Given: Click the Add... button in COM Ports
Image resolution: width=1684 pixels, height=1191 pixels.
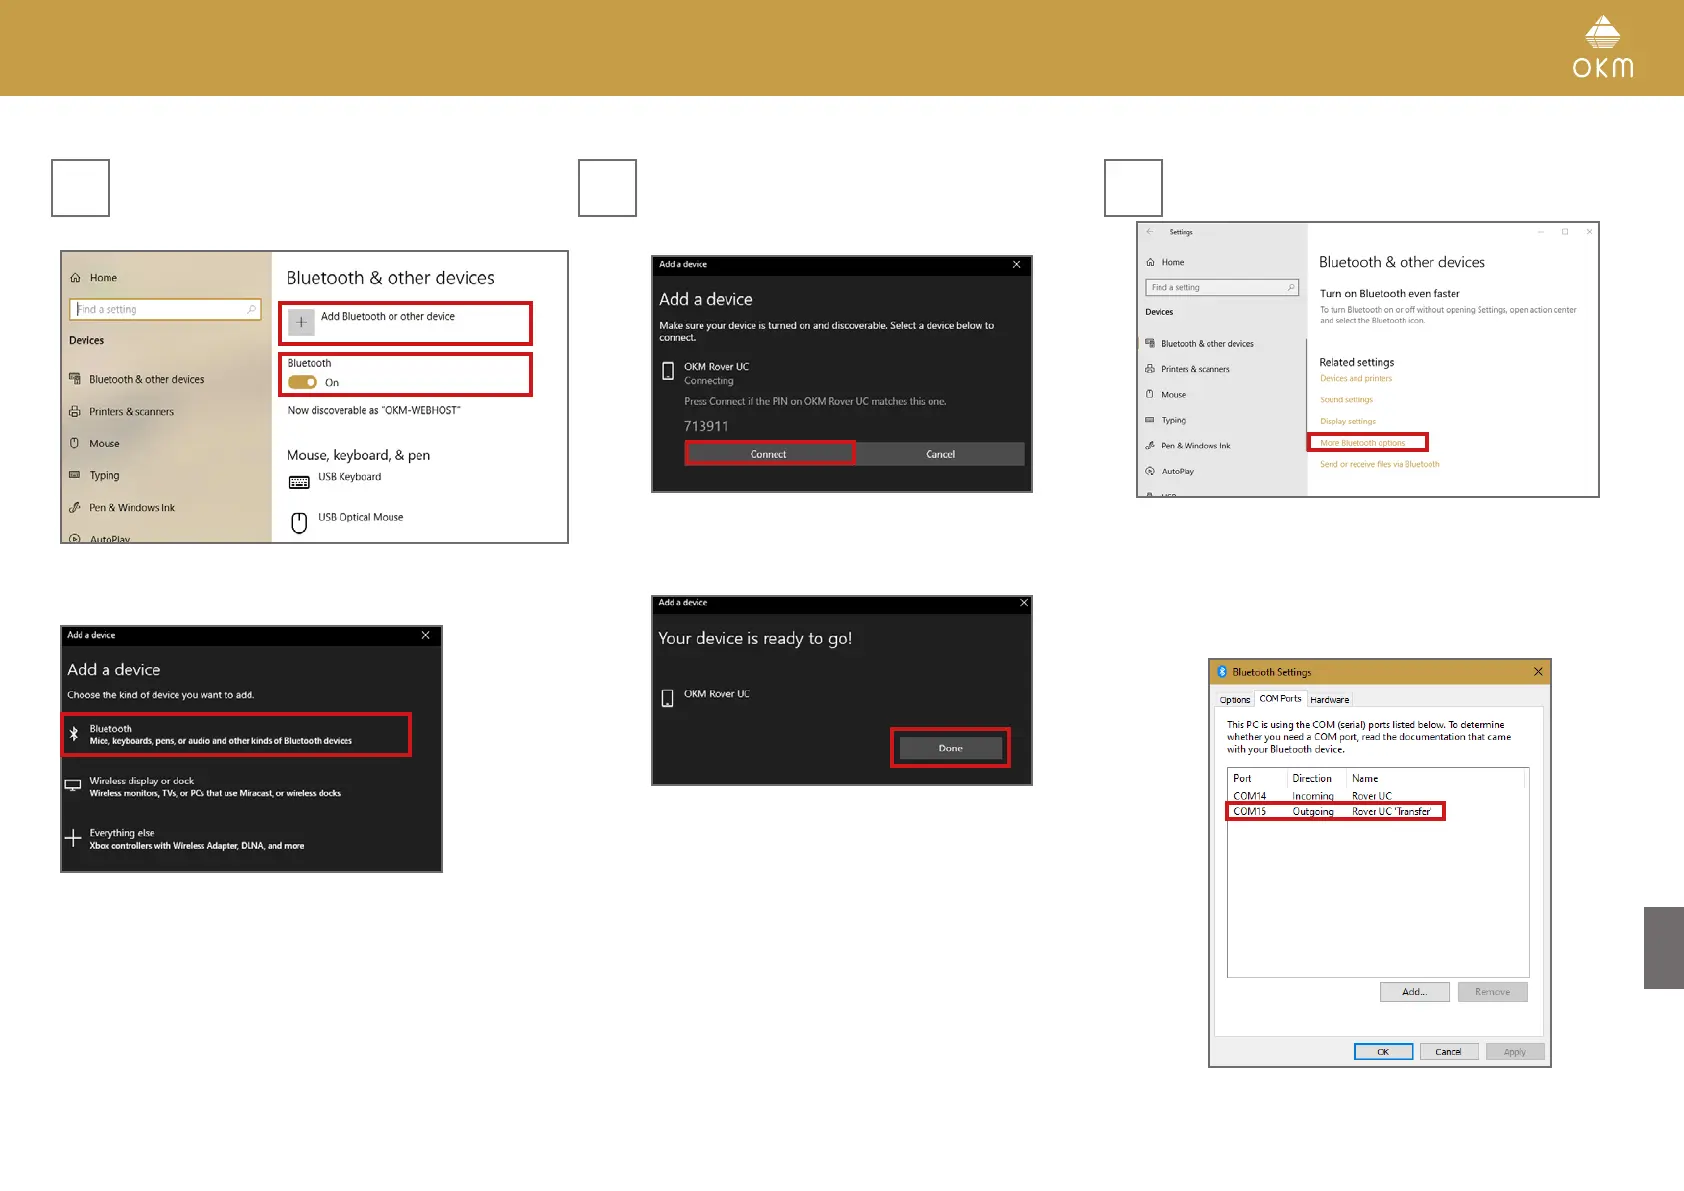Looking at the screenshot, I should tap(1414, 992).
